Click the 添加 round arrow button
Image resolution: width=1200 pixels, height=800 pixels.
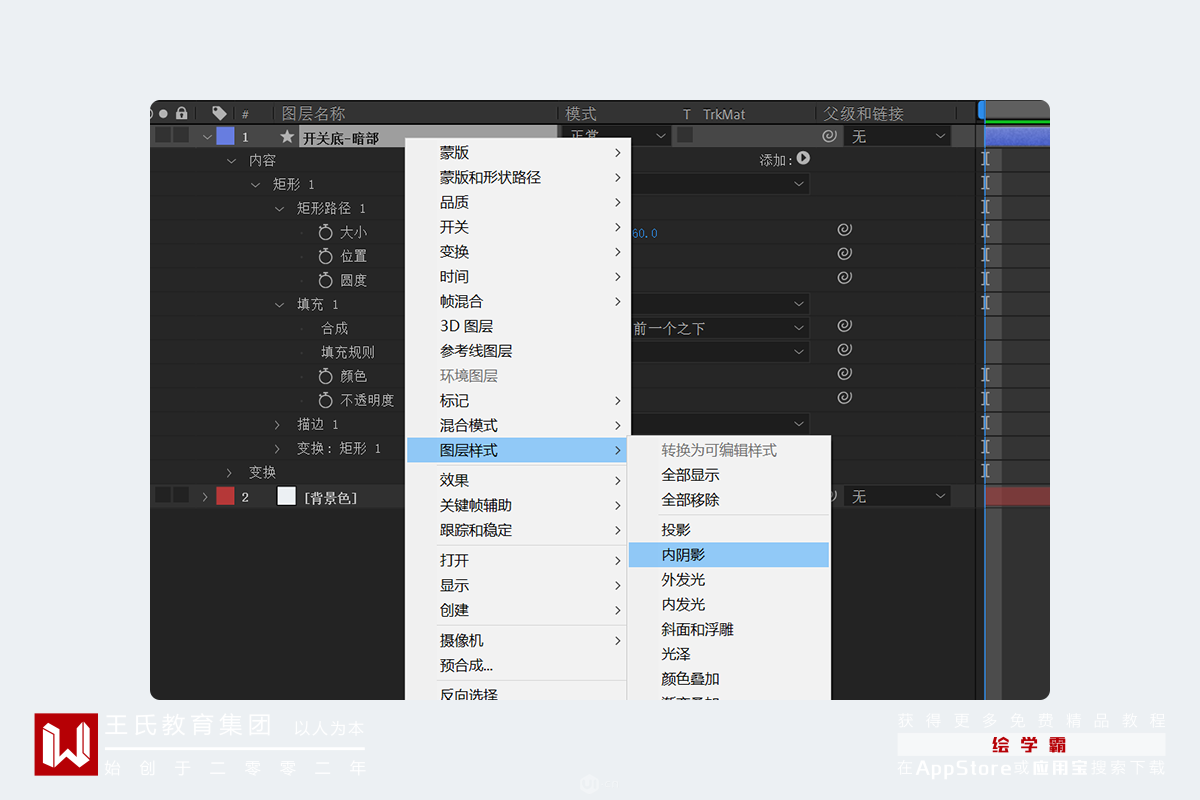803,158
